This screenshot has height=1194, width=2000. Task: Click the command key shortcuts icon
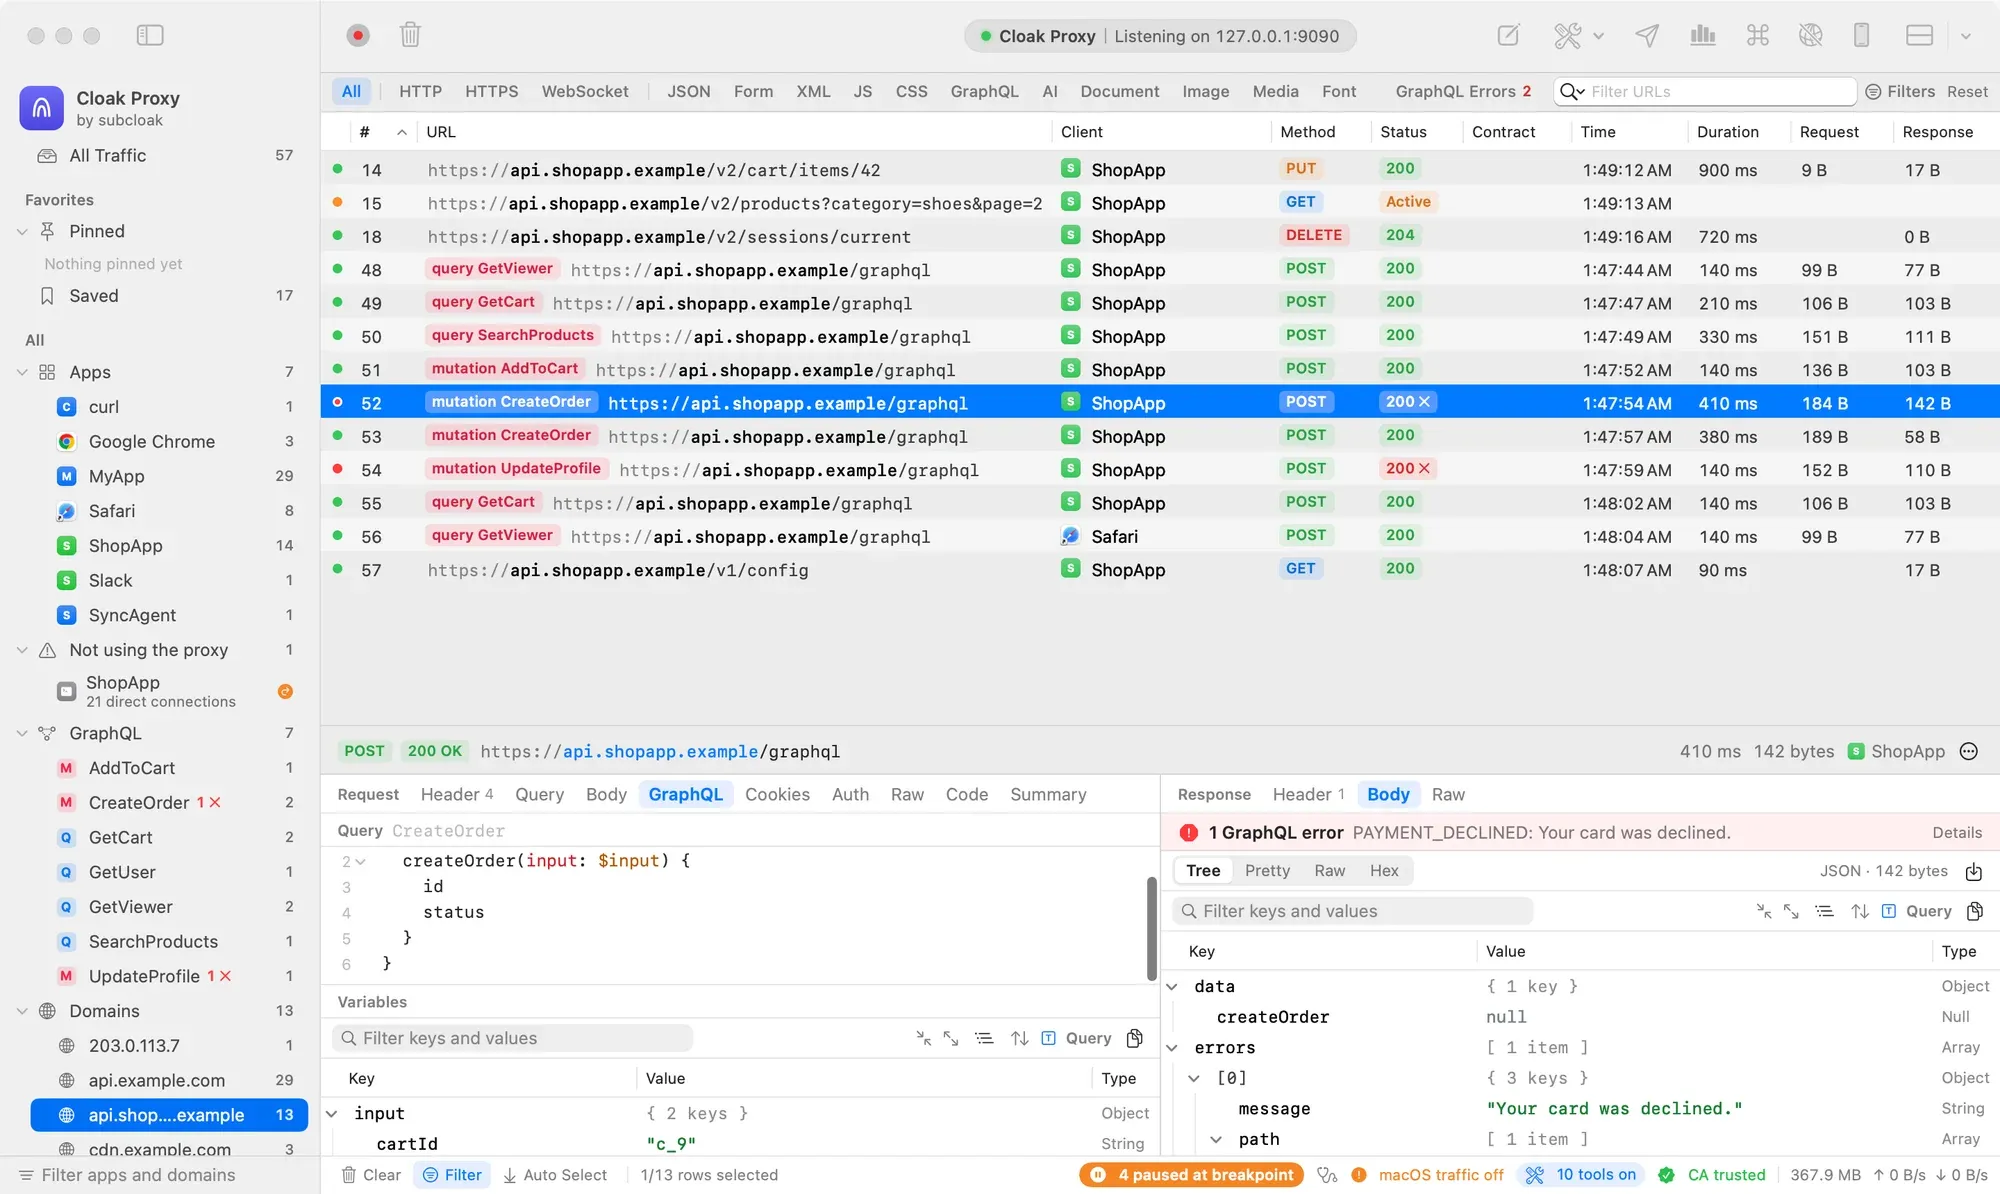tap(1757, 35)
